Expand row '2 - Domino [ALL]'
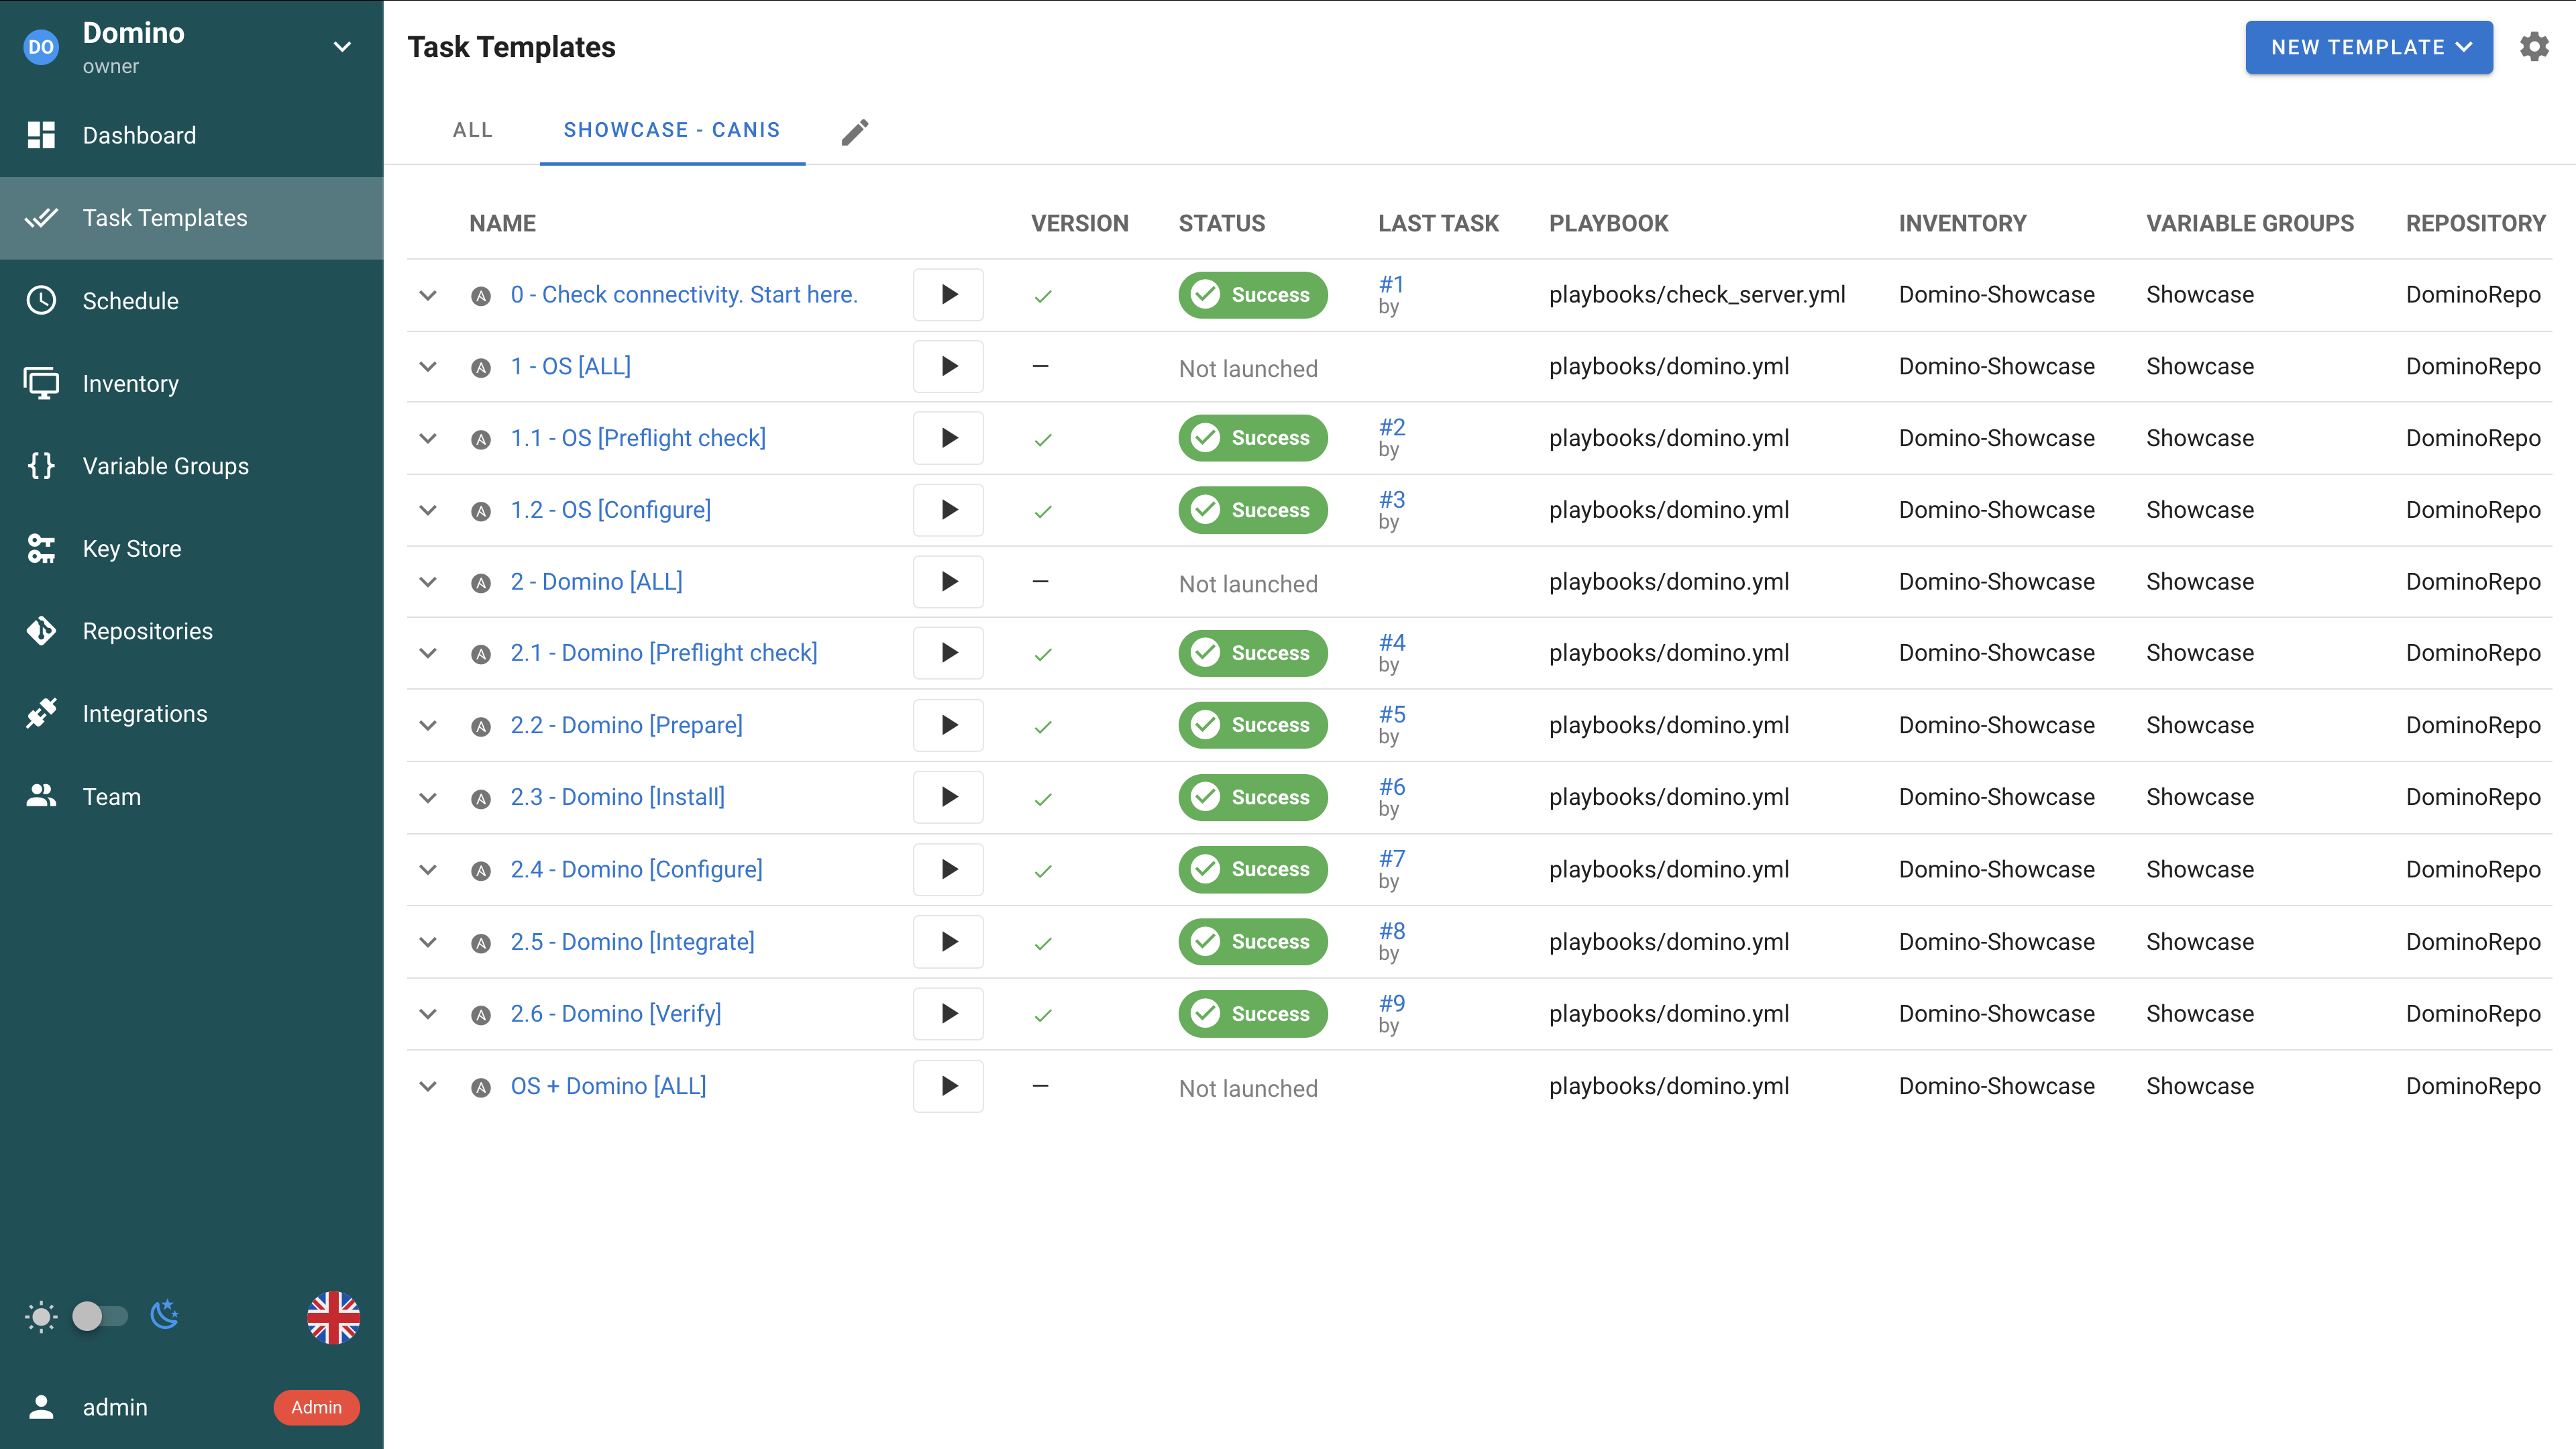The image size is (2576, 1449). click(x=428, y=583)
